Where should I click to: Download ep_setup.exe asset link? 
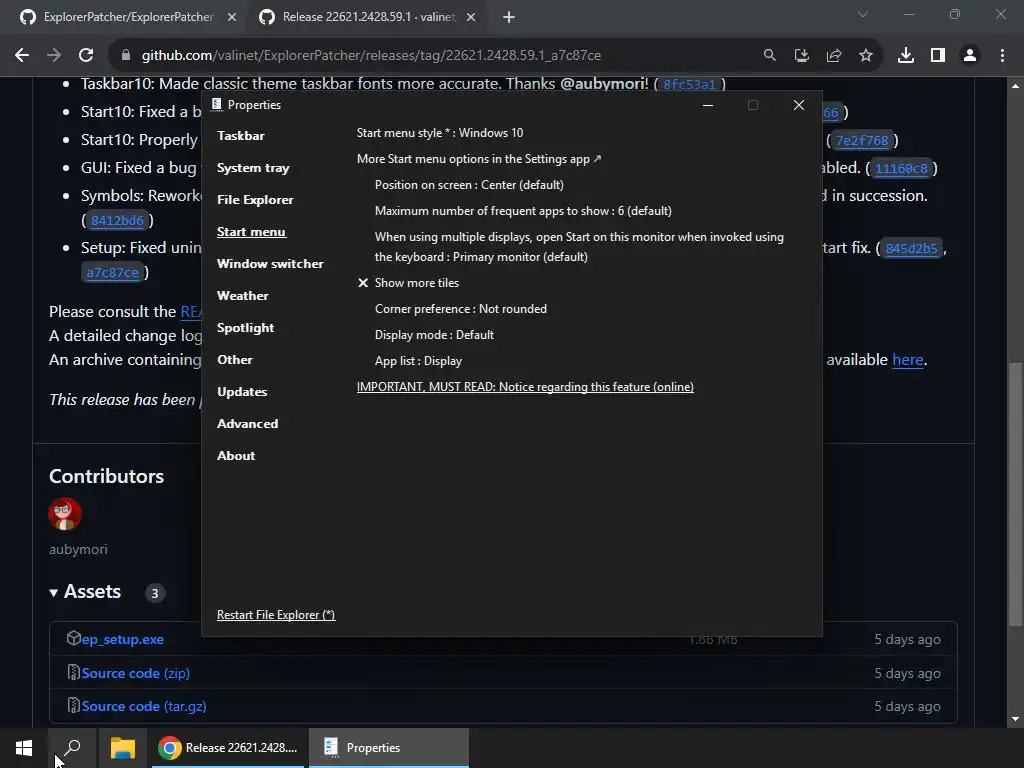point(123,639)
